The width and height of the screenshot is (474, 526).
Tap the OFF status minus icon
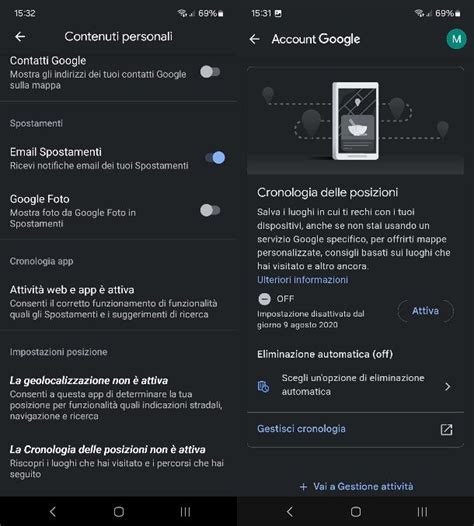(x=264, y=299)
